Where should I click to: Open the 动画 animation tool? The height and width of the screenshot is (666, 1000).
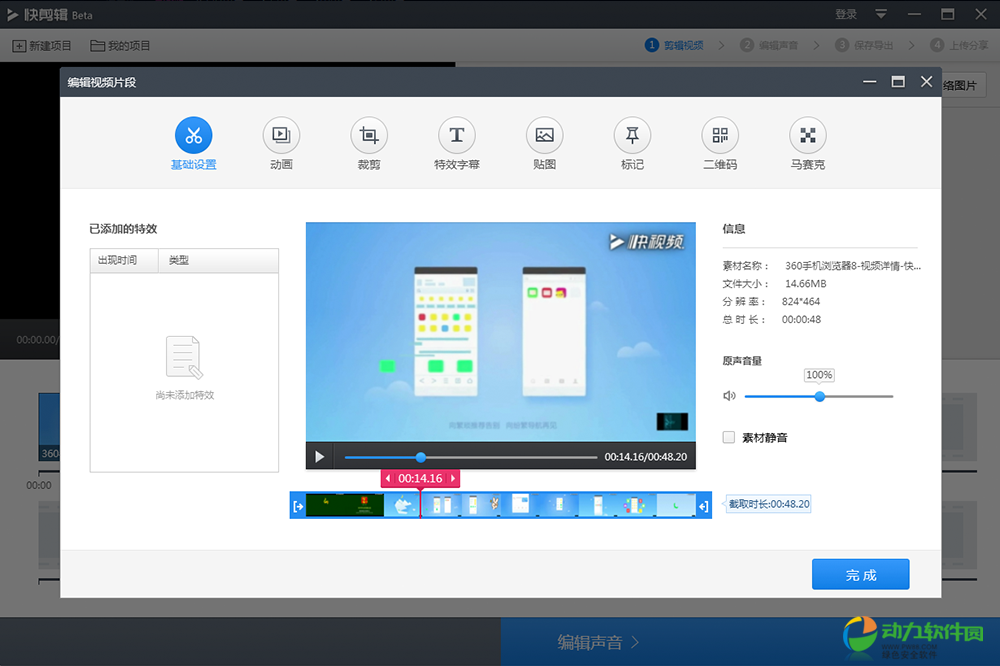coord(281,135)
